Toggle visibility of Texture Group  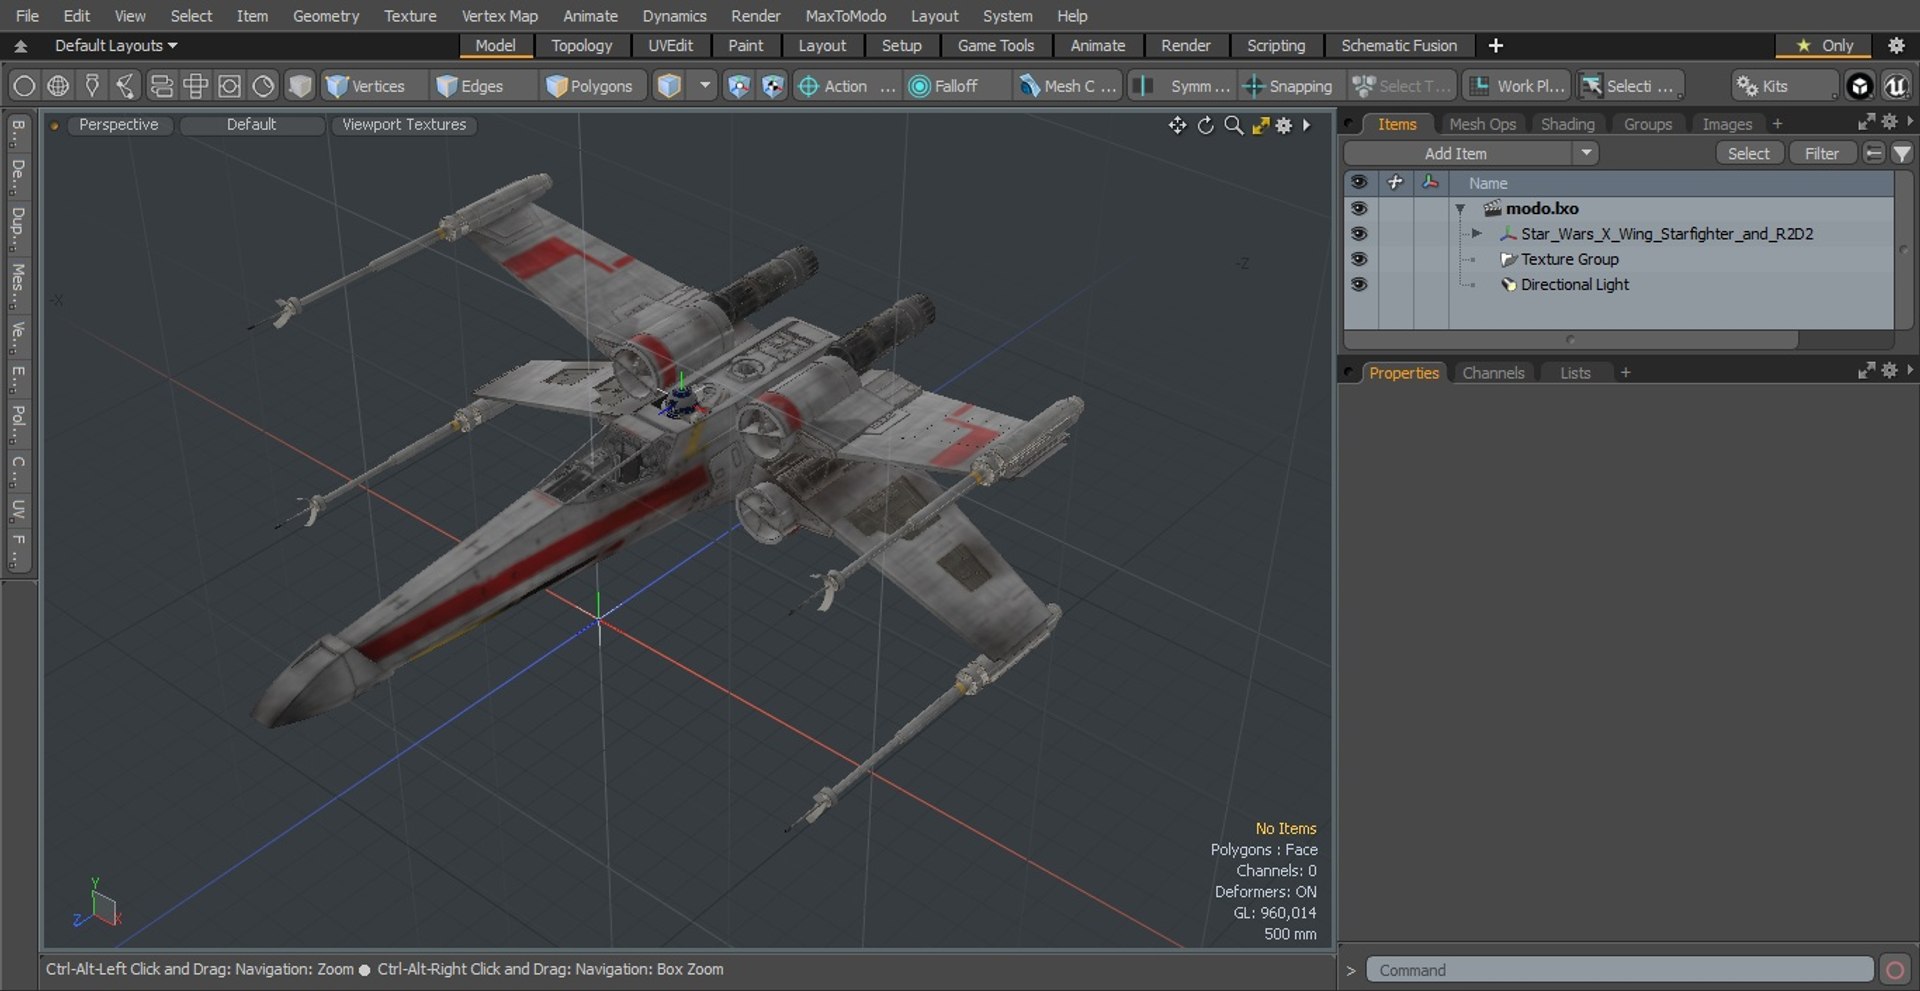(x=1358, y=259)
